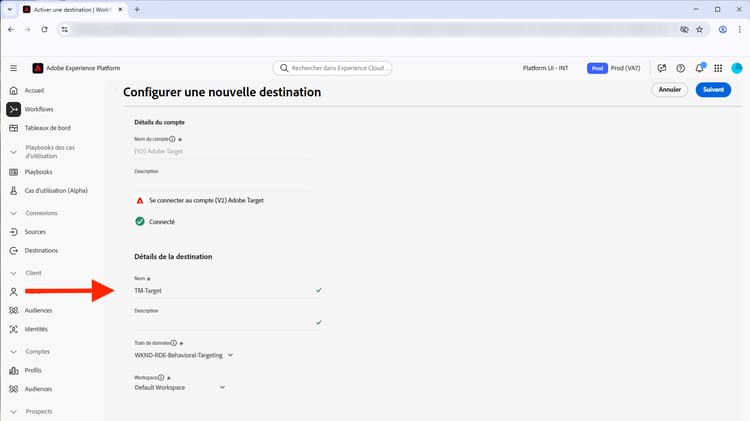
Task: Open the browser profile icon
Action: pyautogui.click(x=723, y=29)
